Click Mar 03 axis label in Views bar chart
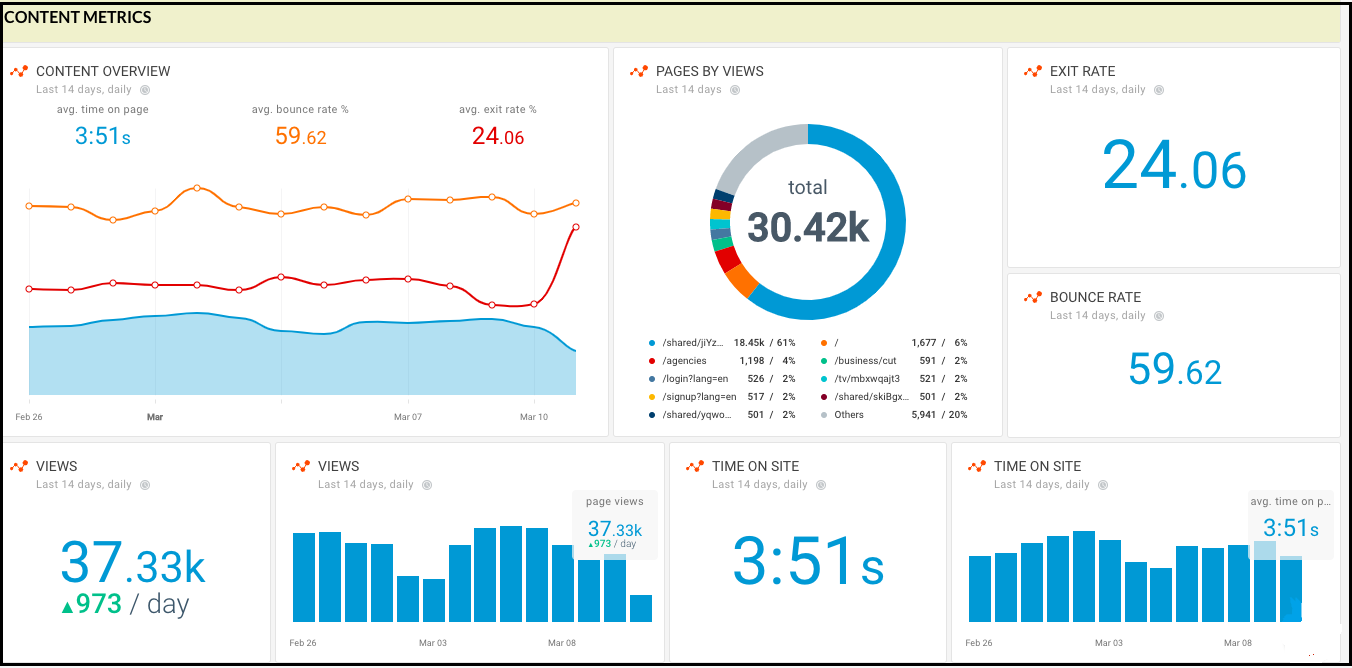1352x668 pixels. pyautogui.click(x=431, y=643)
